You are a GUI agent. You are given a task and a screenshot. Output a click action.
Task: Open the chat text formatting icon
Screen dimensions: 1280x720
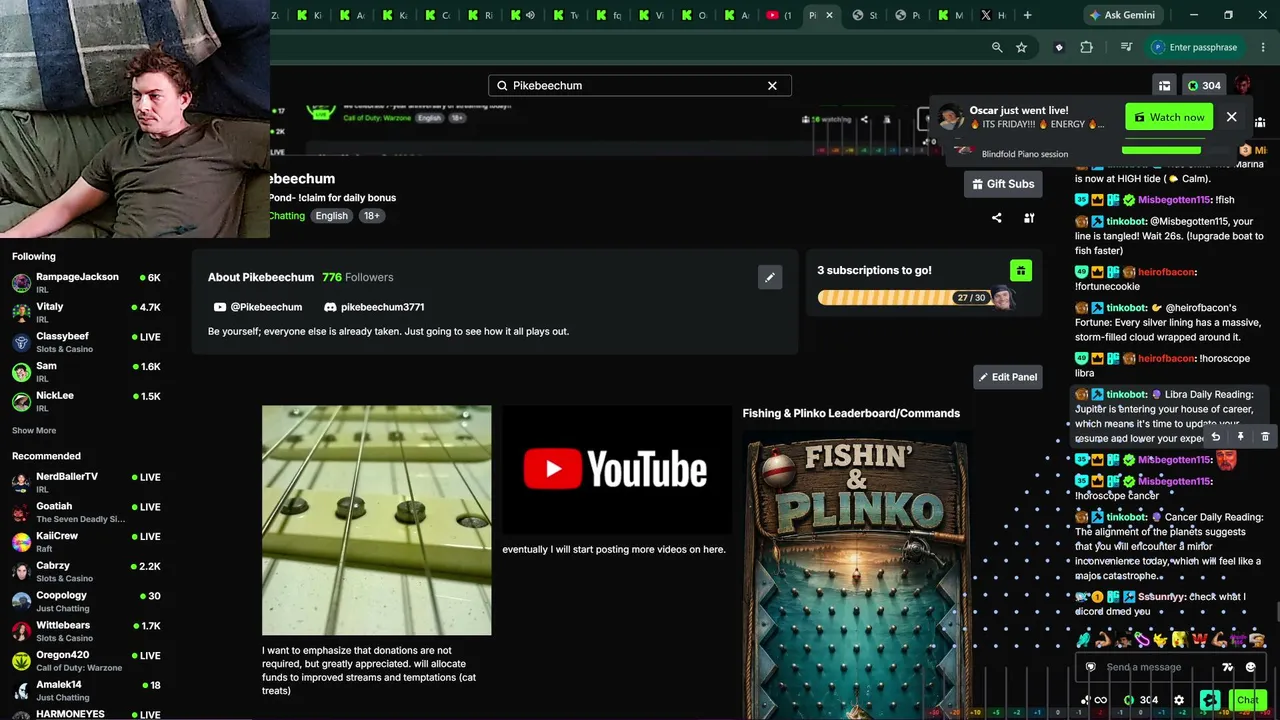(x=1228, y=667)
